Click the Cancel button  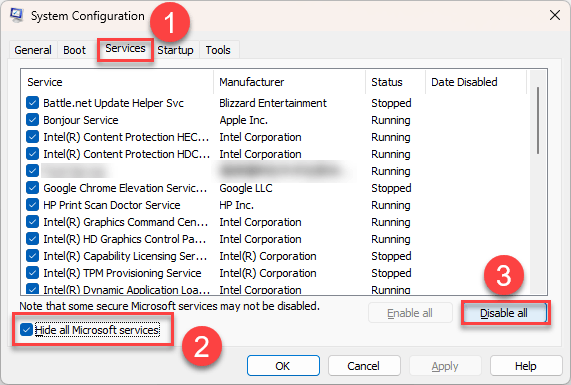(363, 366)
